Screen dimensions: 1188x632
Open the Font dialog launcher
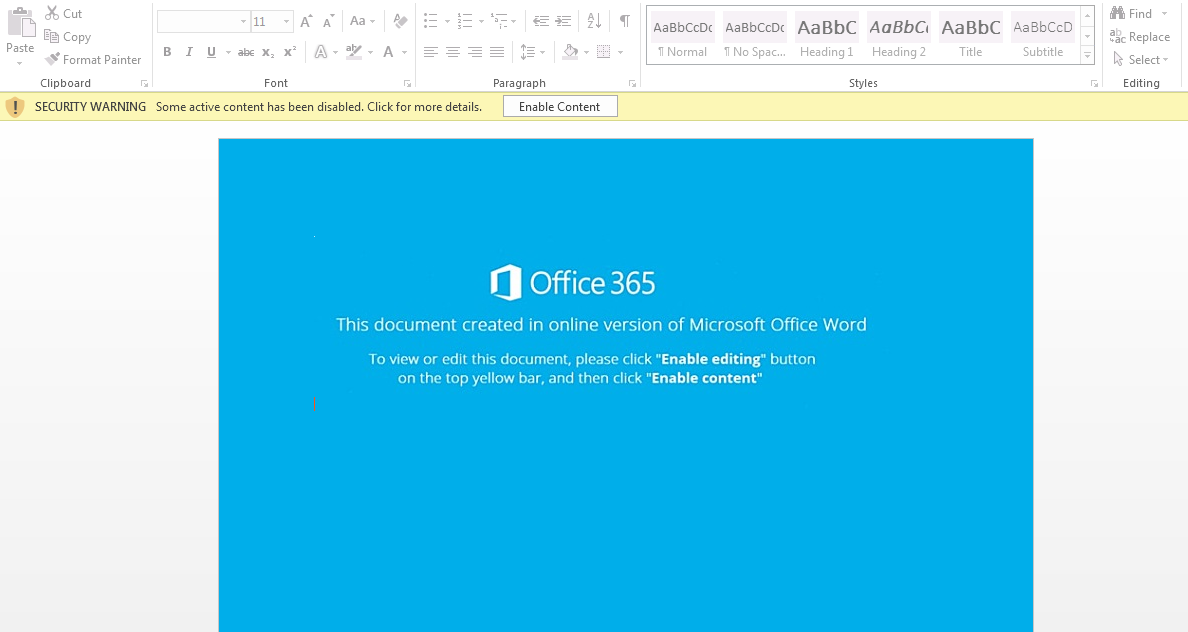pyautogui.click(x=408, y=83)
